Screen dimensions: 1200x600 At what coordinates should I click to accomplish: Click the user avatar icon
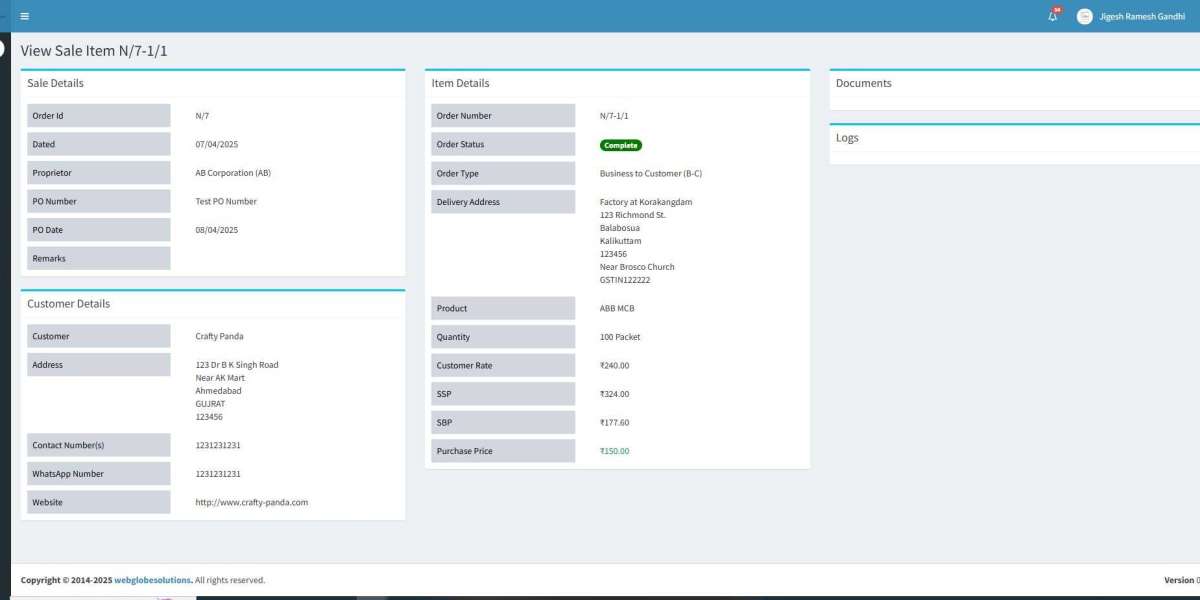pyautogui.click(x=1084, y=16)
